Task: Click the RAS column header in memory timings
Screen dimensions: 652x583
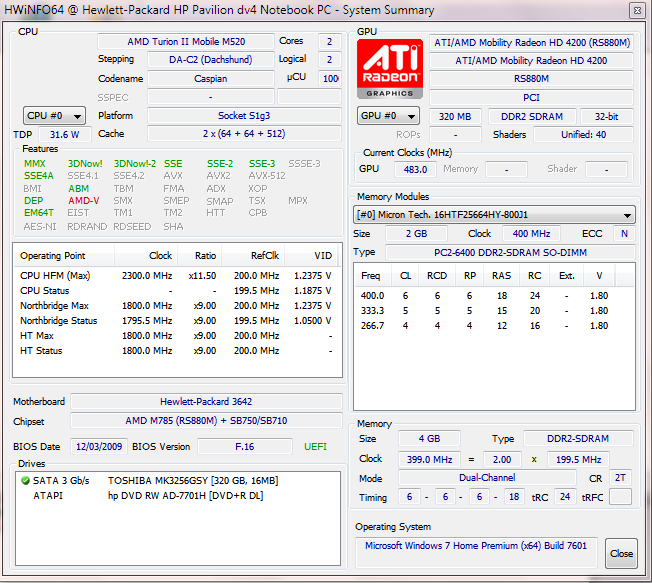Action: click(x=501, y=276)
